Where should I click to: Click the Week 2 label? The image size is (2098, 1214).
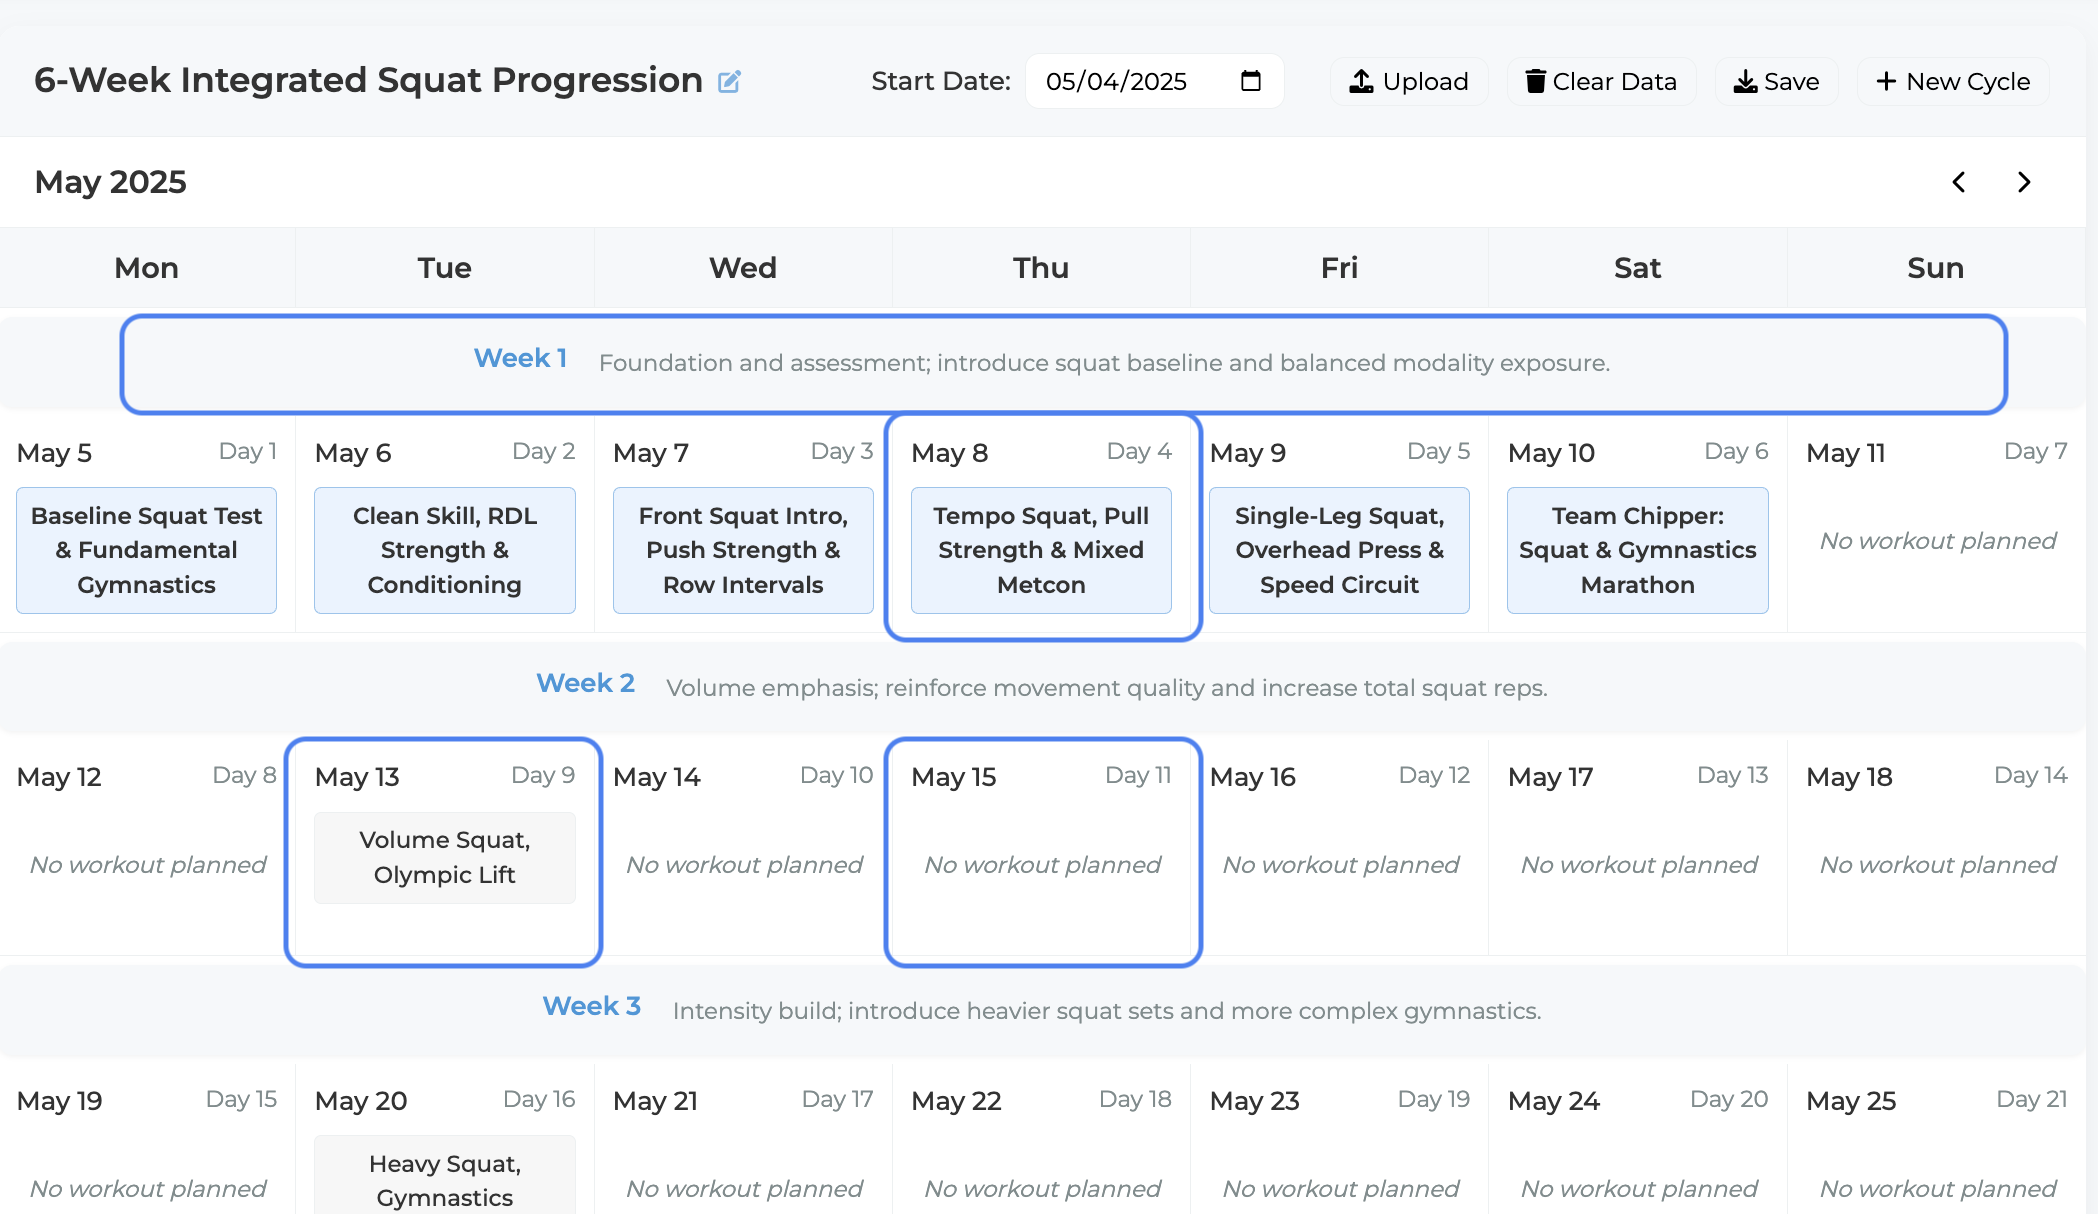585,683
